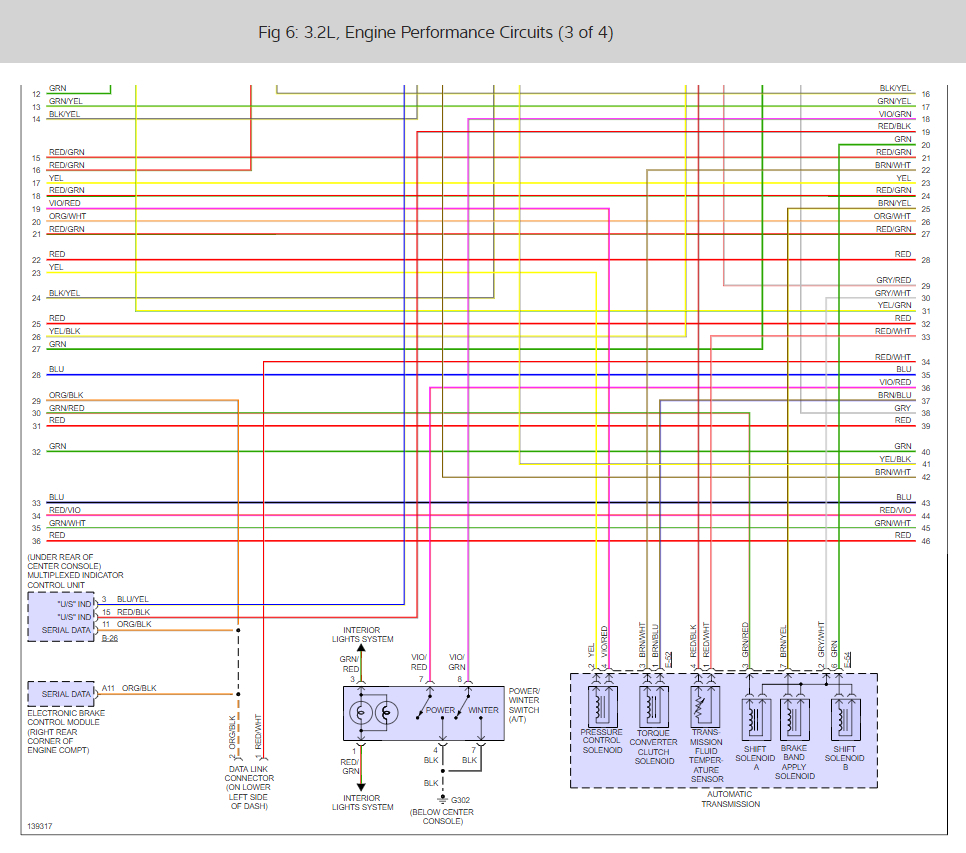Click the TORQUE CONVERTER CLUTCH SOLENOID label
The height and width of the screenshot is (853, 966).
point(654,747)
